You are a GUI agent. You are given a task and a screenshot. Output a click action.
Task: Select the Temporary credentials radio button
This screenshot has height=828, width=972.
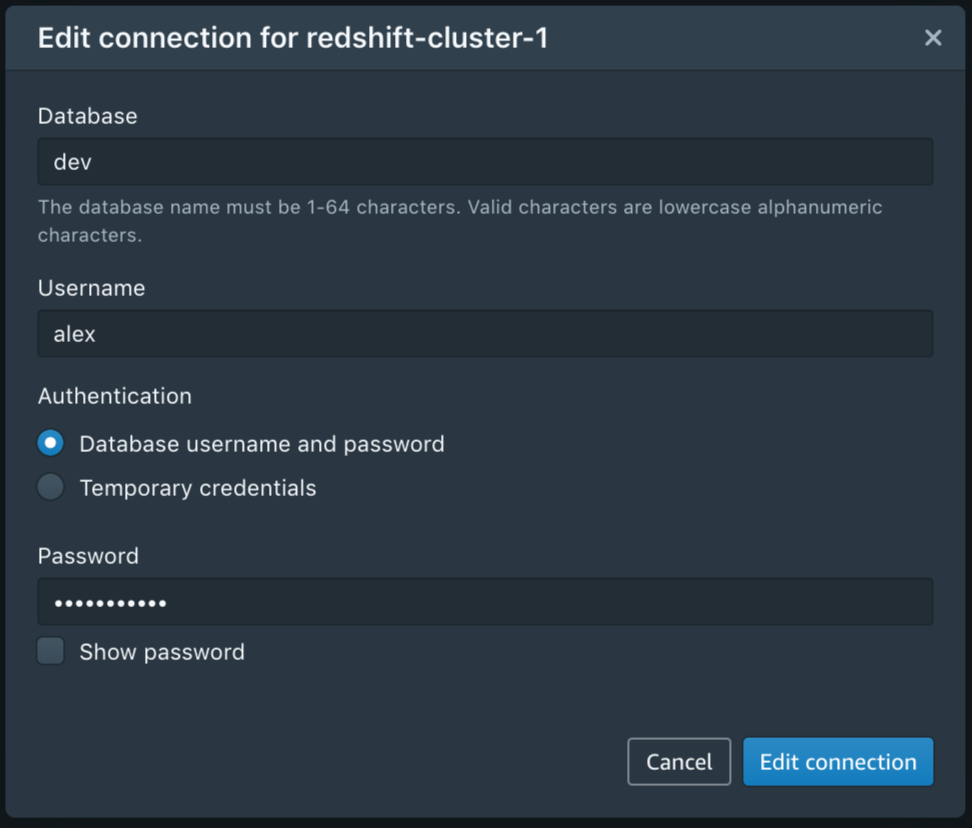point(50,487)
